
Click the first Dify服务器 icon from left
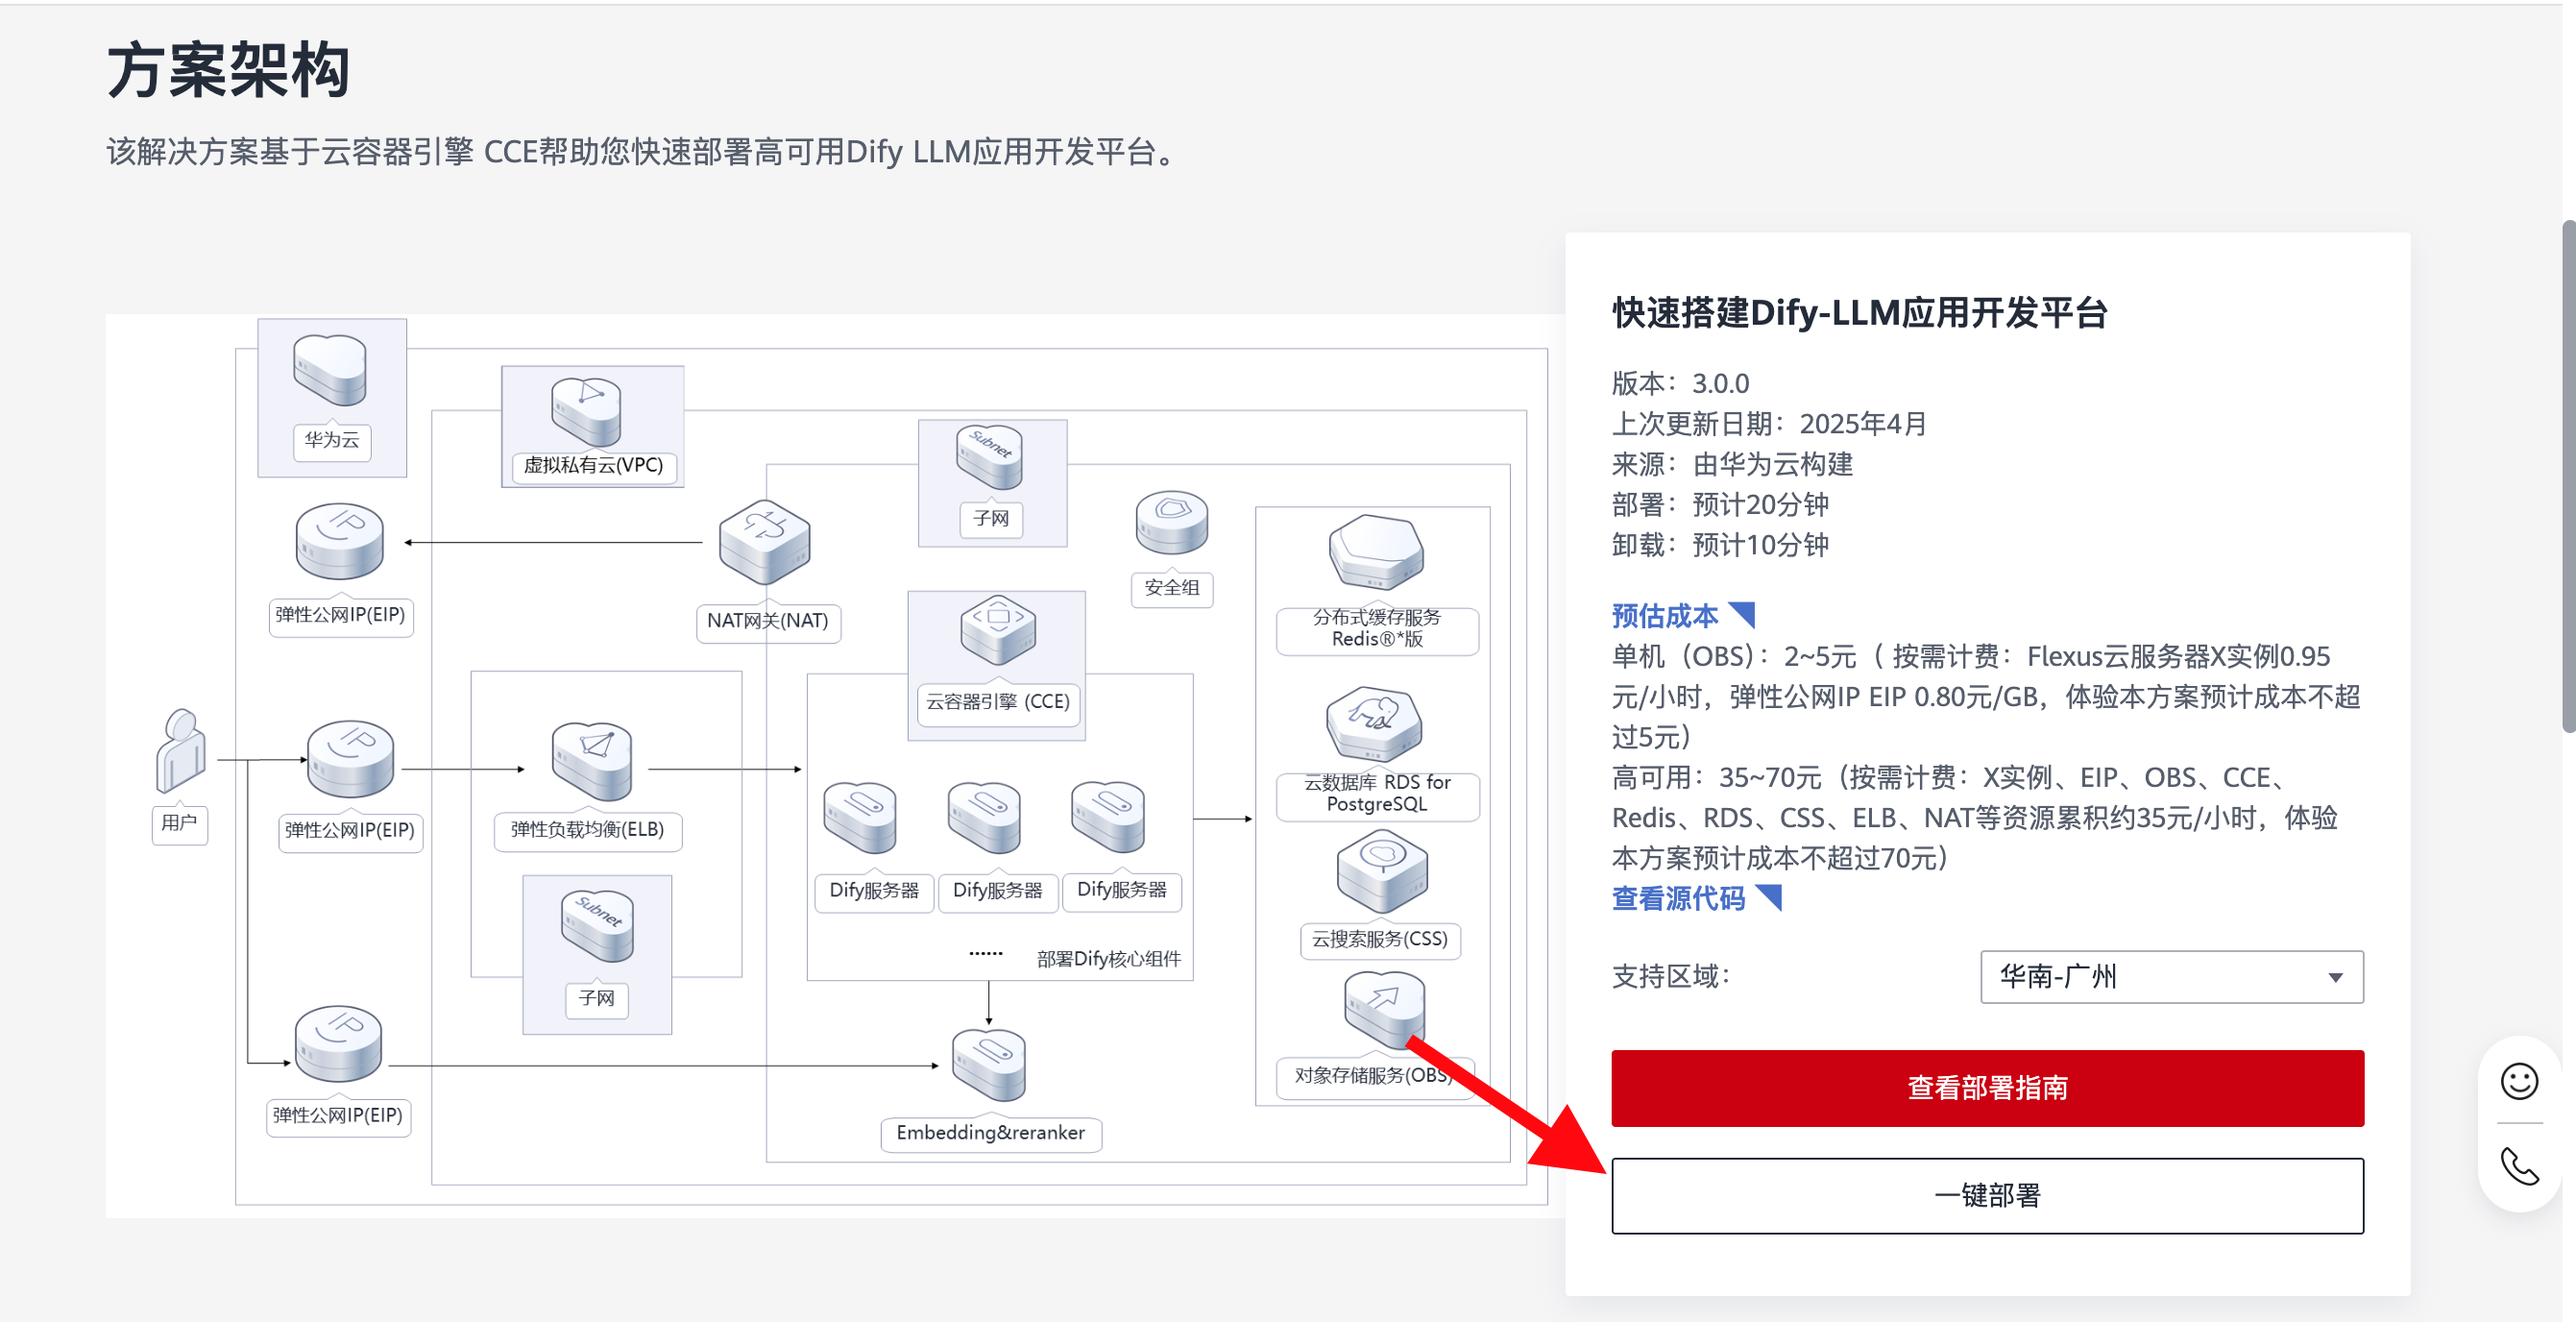860,818
